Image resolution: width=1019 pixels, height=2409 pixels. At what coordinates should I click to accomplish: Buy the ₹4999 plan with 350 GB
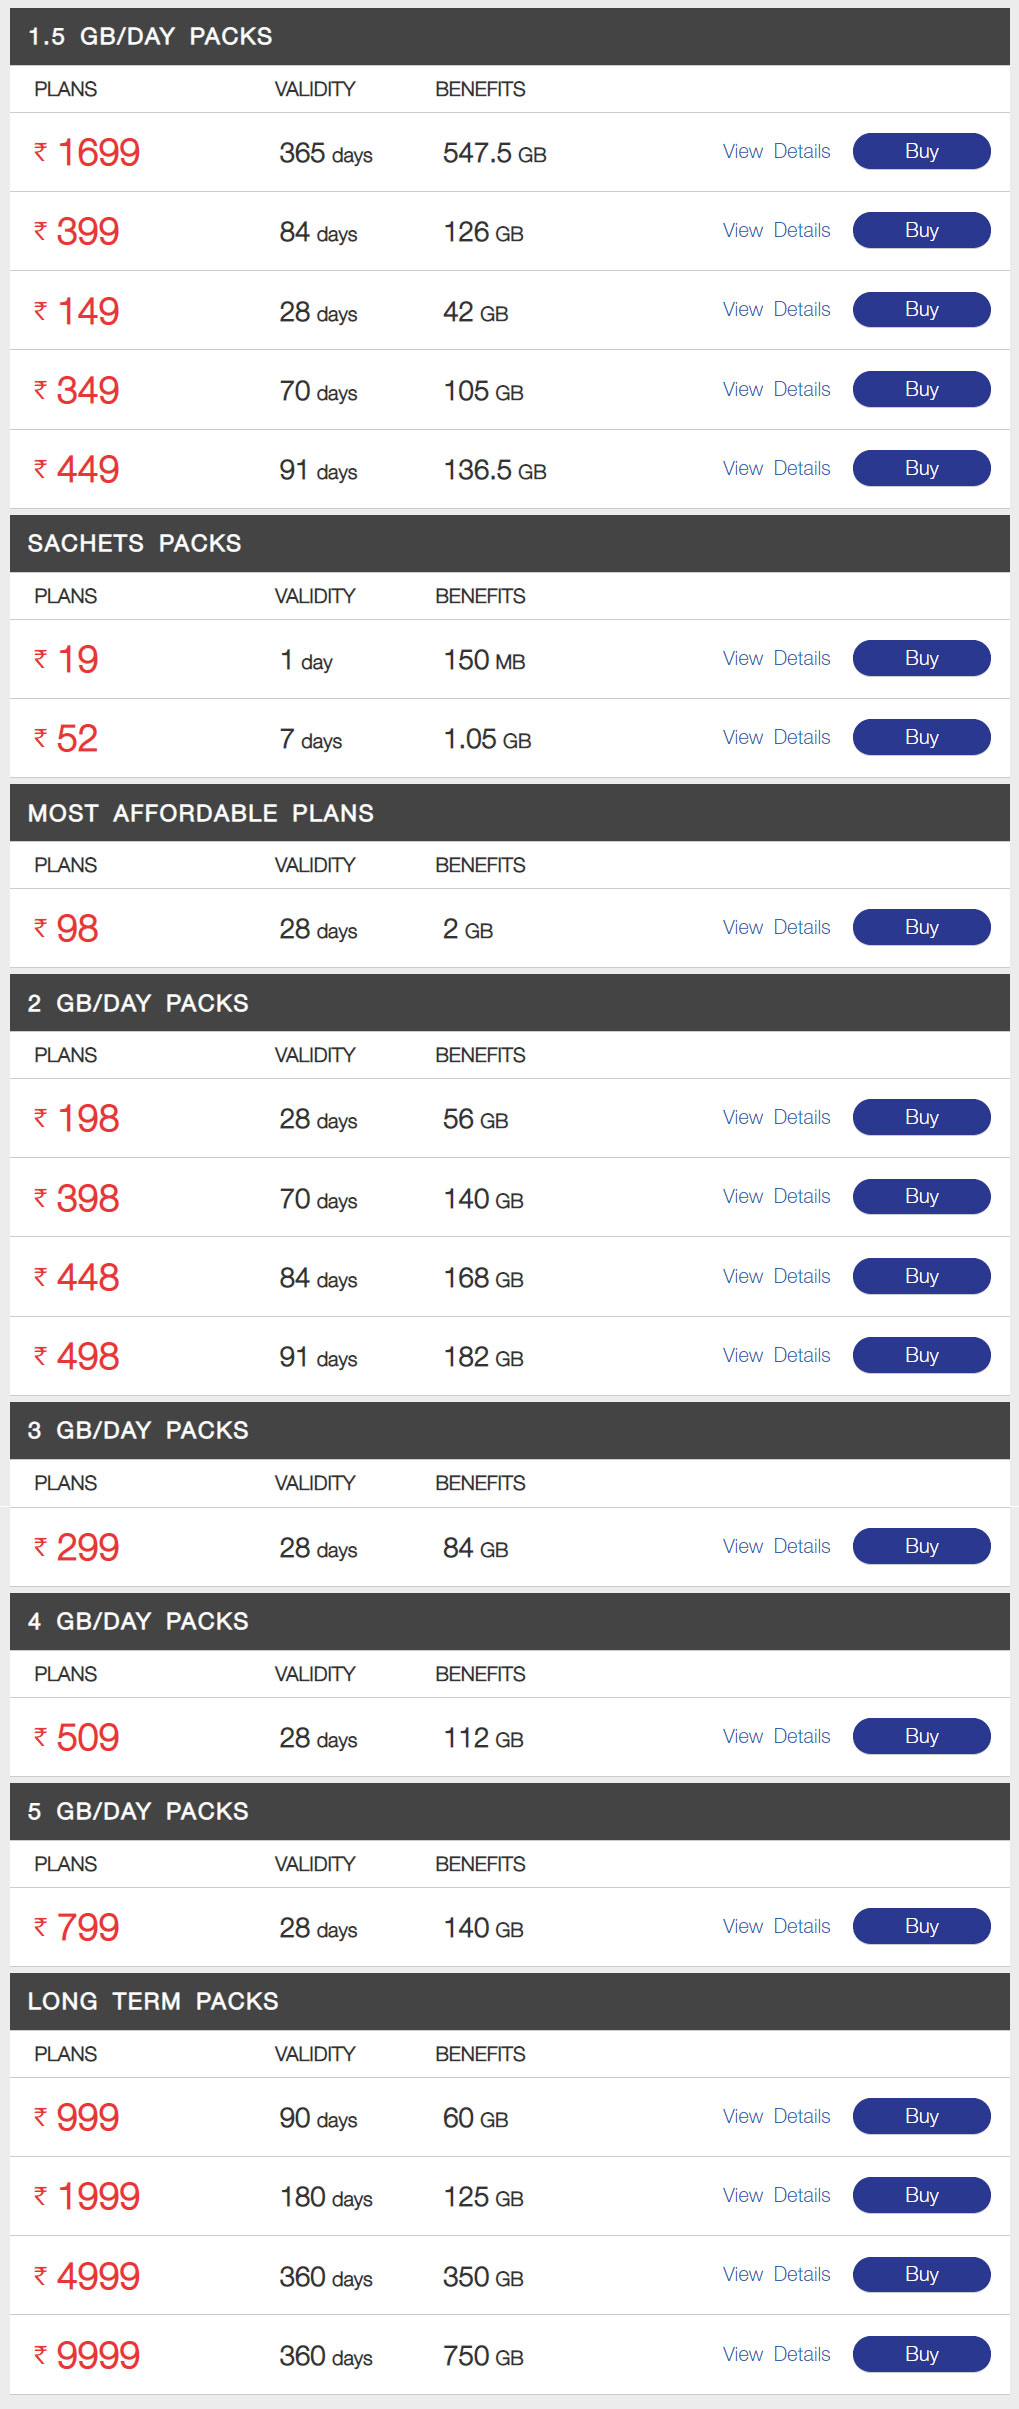pyautogui.click(x=921, y=2274)
